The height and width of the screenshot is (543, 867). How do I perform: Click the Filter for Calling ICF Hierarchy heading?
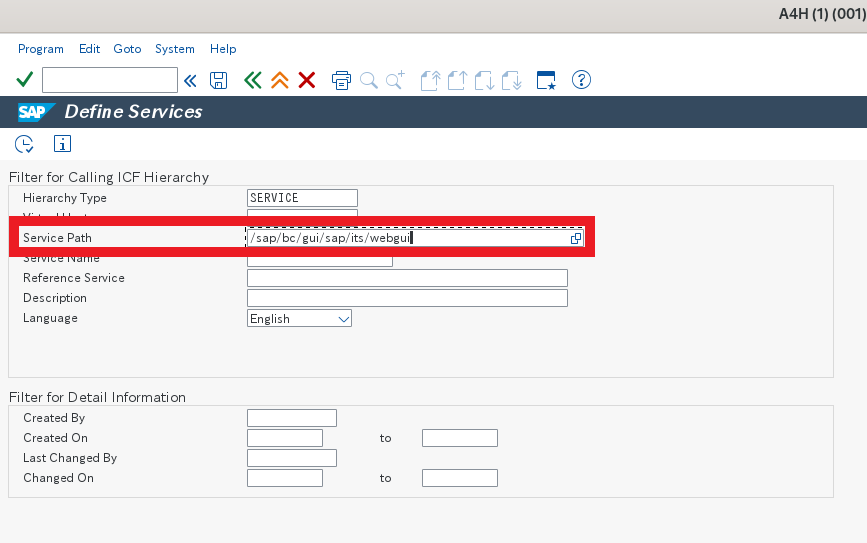[x=109, y=177]
